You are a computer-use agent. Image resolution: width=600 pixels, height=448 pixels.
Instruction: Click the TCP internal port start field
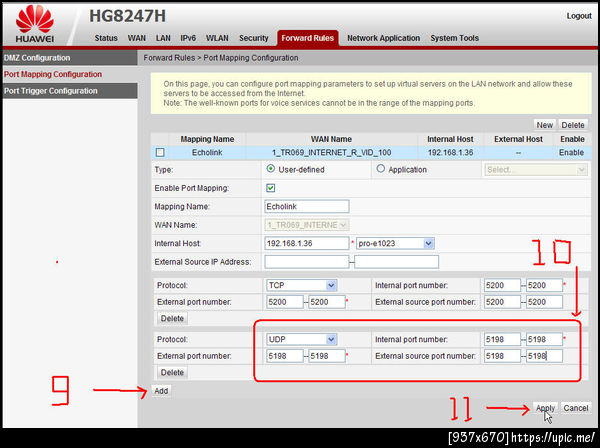[x=502, y=285]
